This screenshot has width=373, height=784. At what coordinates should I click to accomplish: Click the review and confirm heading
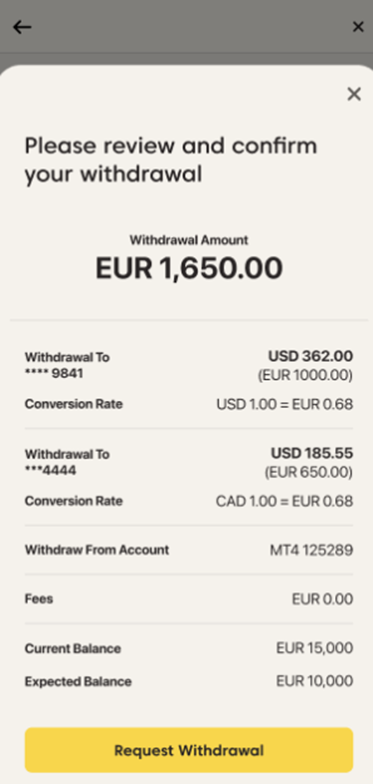click(171, 160)
